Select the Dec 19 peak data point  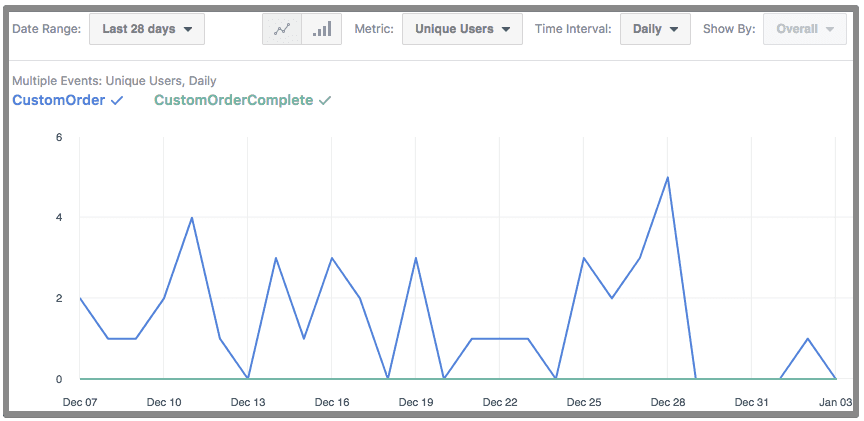[415, 258]
